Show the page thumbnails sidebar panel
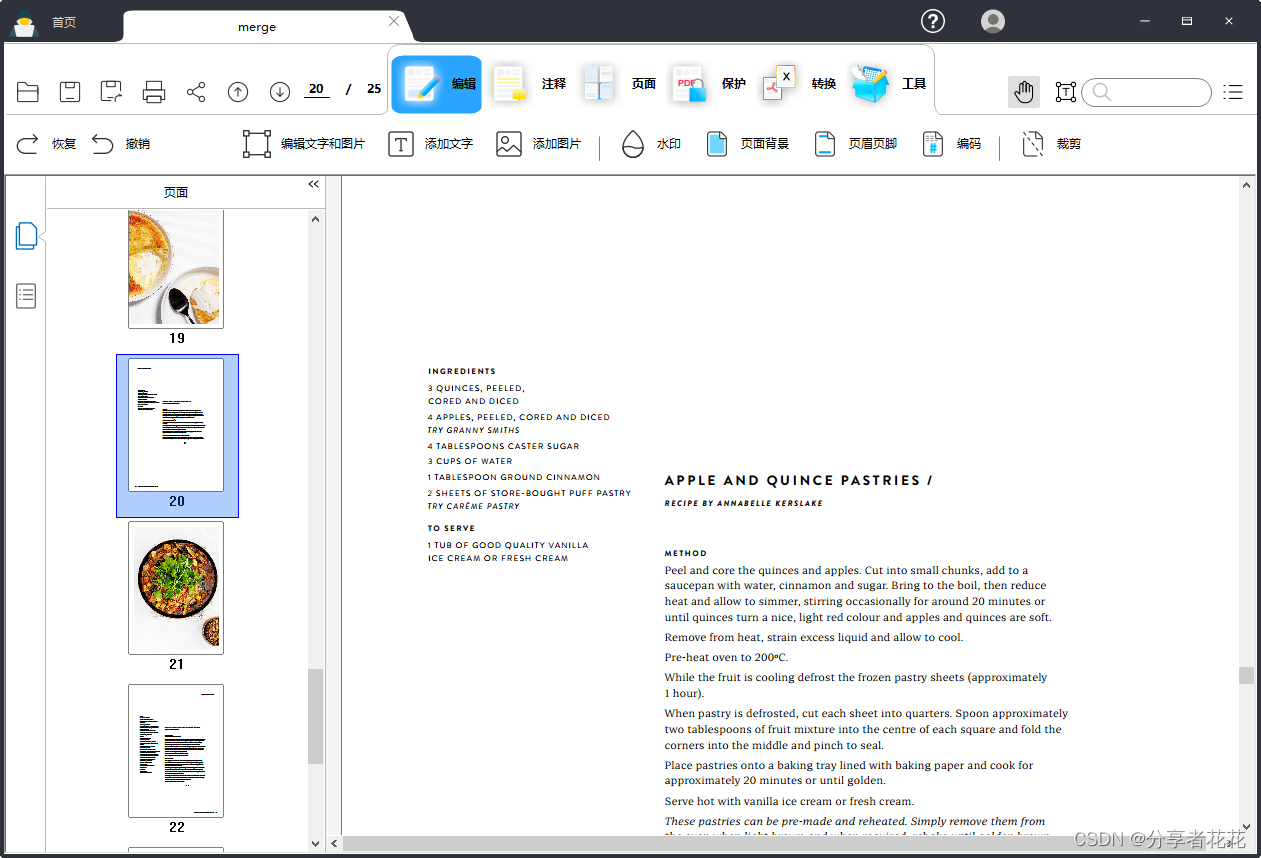Viewport: 1261px width, 858px height. [27, 236]
